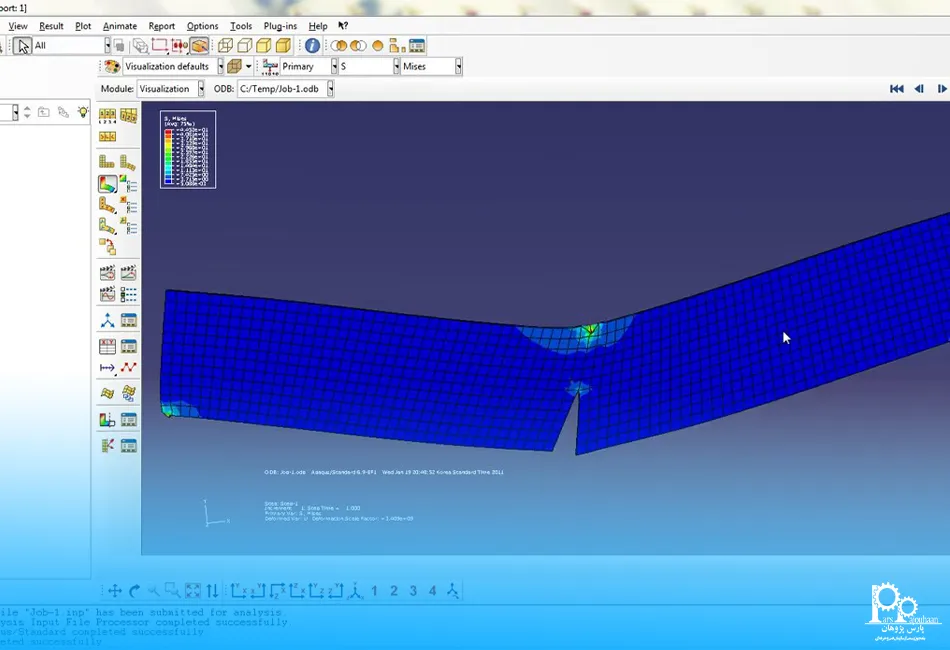950x650 pixels.
Task: Click the Auto-Fit View icon
Action: click(x=193, y=591)
